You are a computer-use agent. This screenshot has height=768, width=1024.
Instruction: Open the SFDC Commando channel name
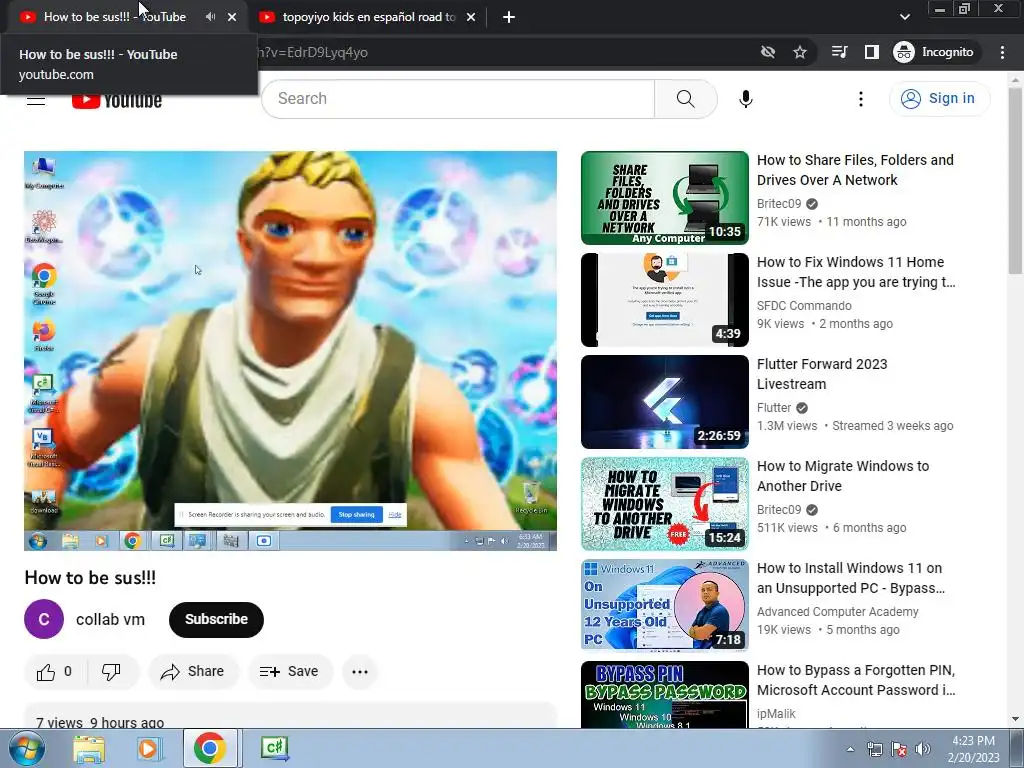804,306
